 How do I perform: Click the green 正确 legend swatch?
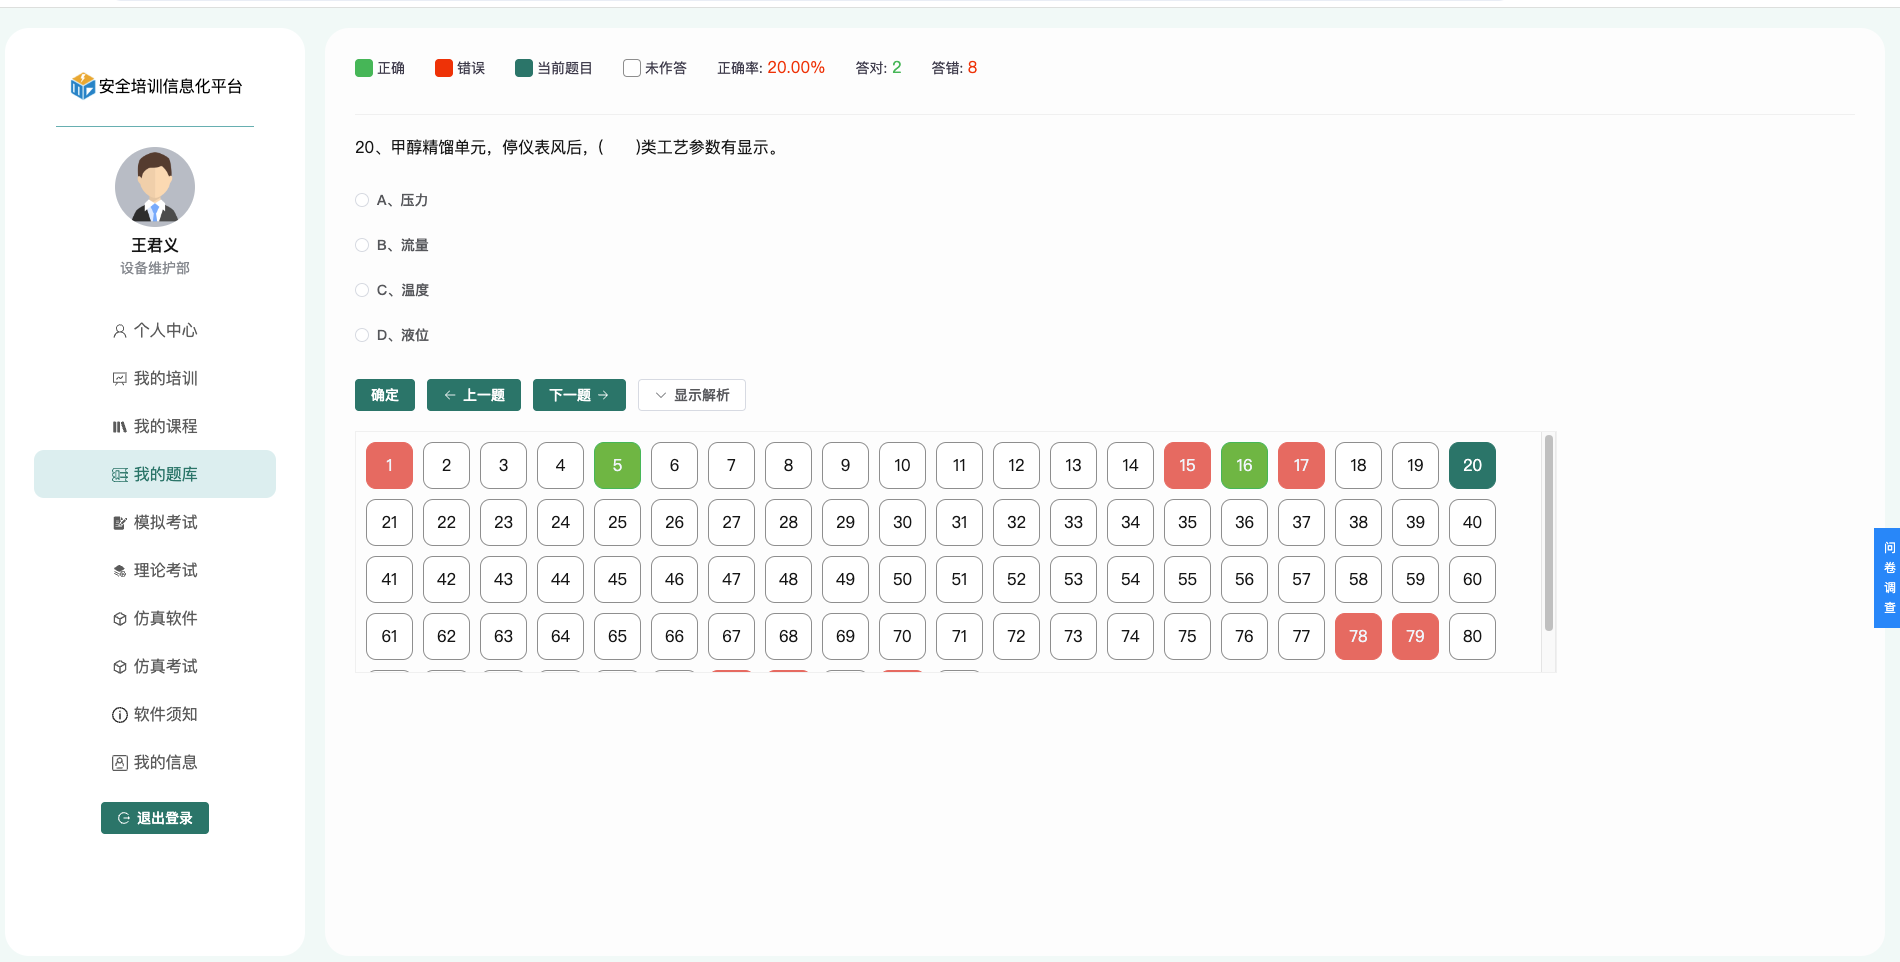tap(364, 68)
